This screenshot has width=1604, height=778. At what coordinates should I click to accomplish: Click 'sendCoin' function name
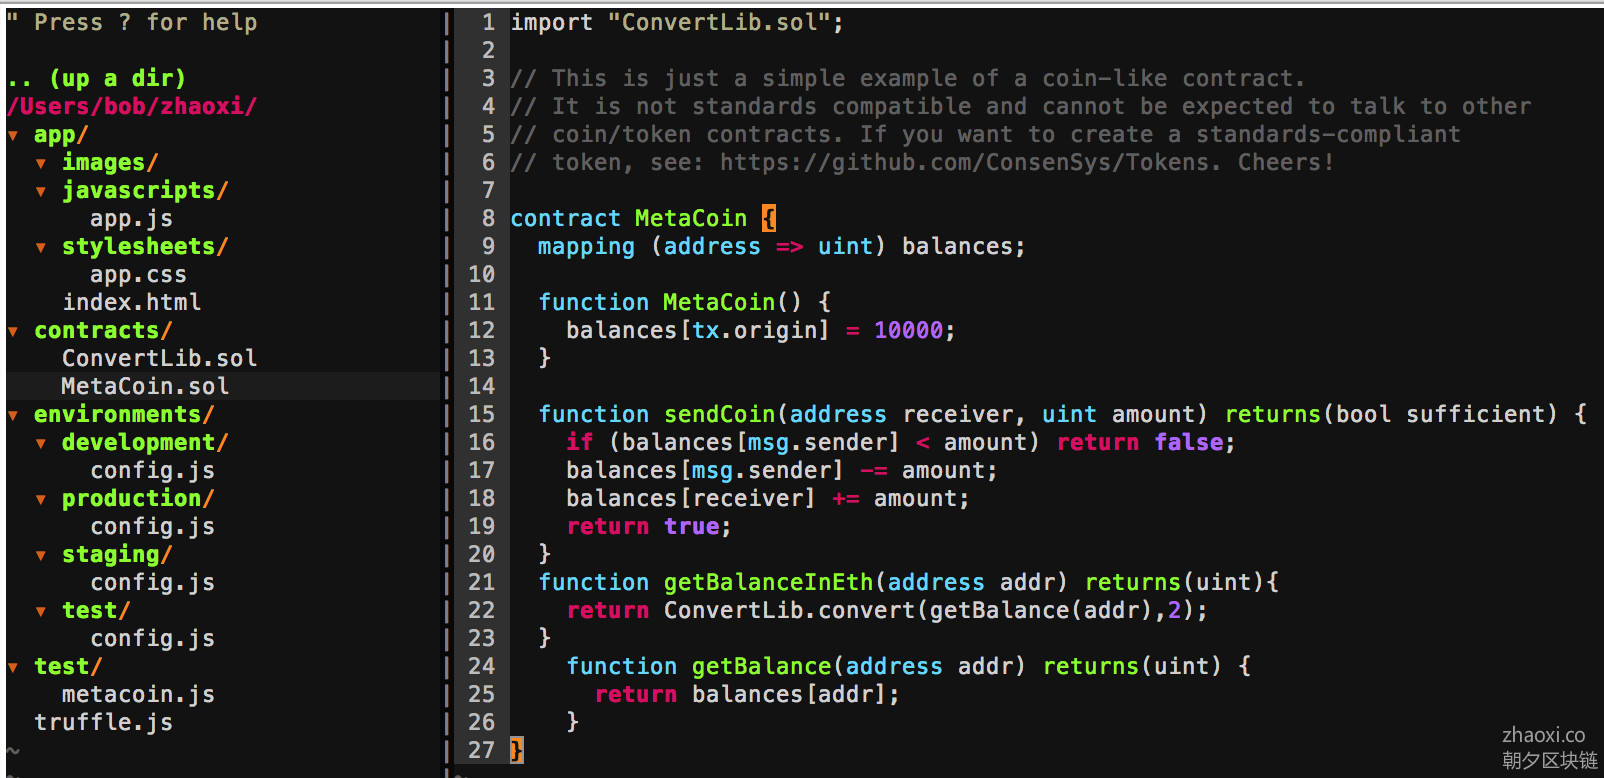tap(720, 414)
